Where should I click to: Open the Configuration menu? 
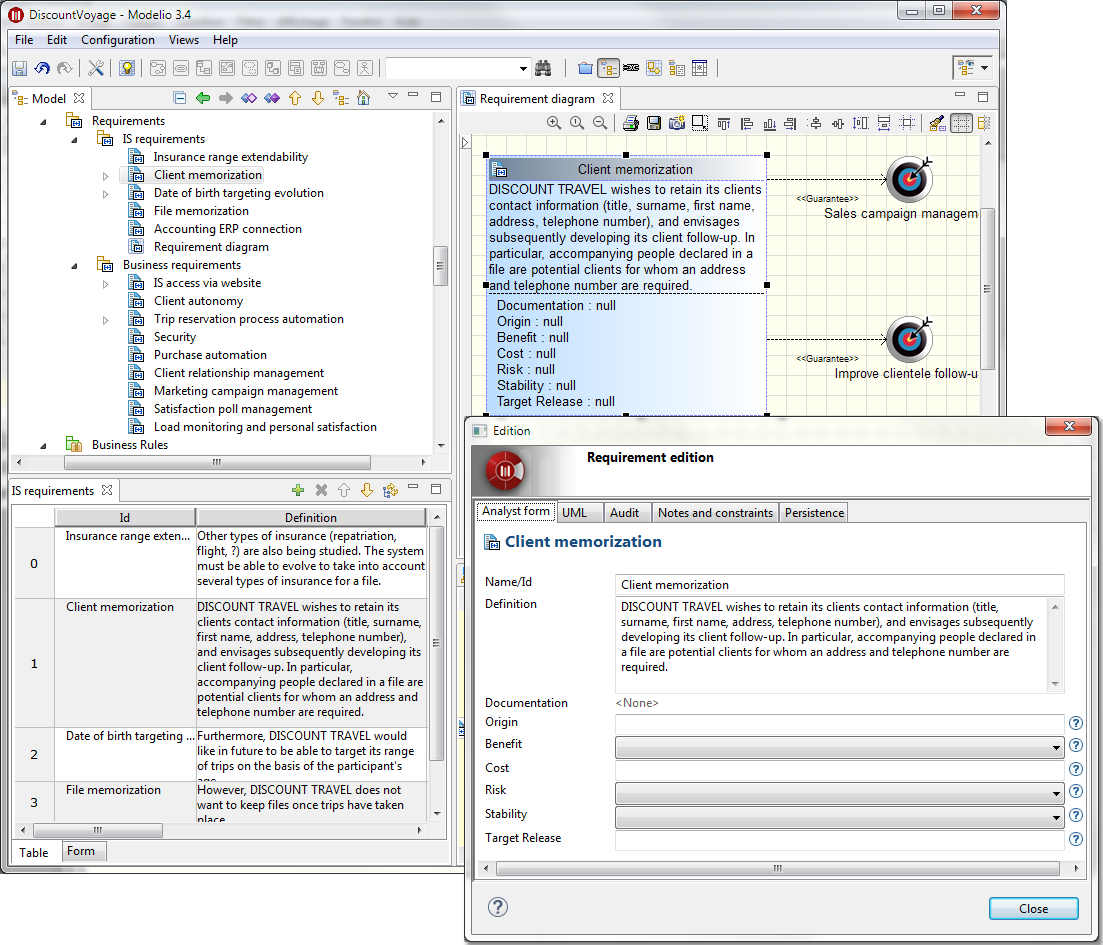point(117,40)
